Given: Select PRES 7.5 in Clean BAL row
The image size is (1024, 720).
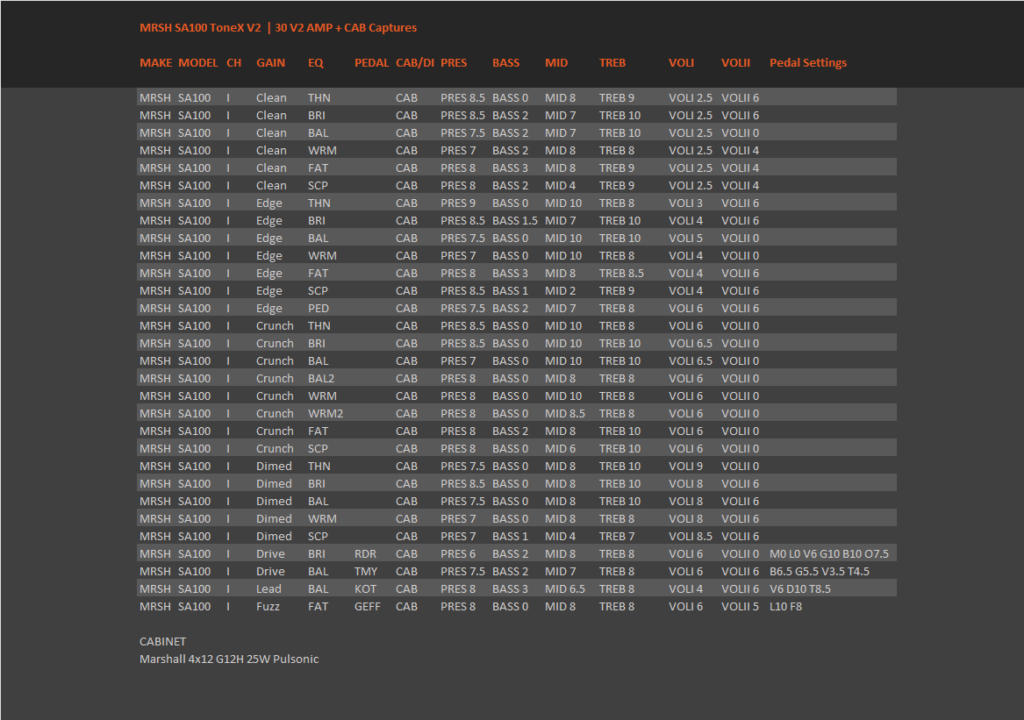Looking at the screenshot, I should (462, 133).
